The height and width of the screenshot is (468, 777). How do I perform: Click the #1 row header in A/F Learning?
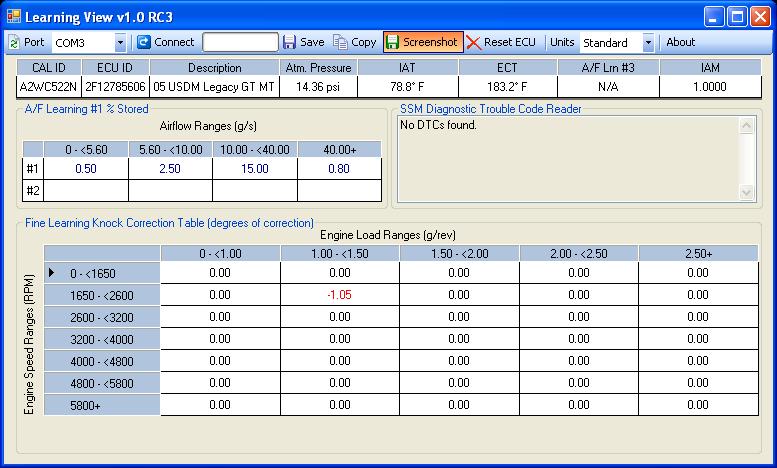point(33,169)
